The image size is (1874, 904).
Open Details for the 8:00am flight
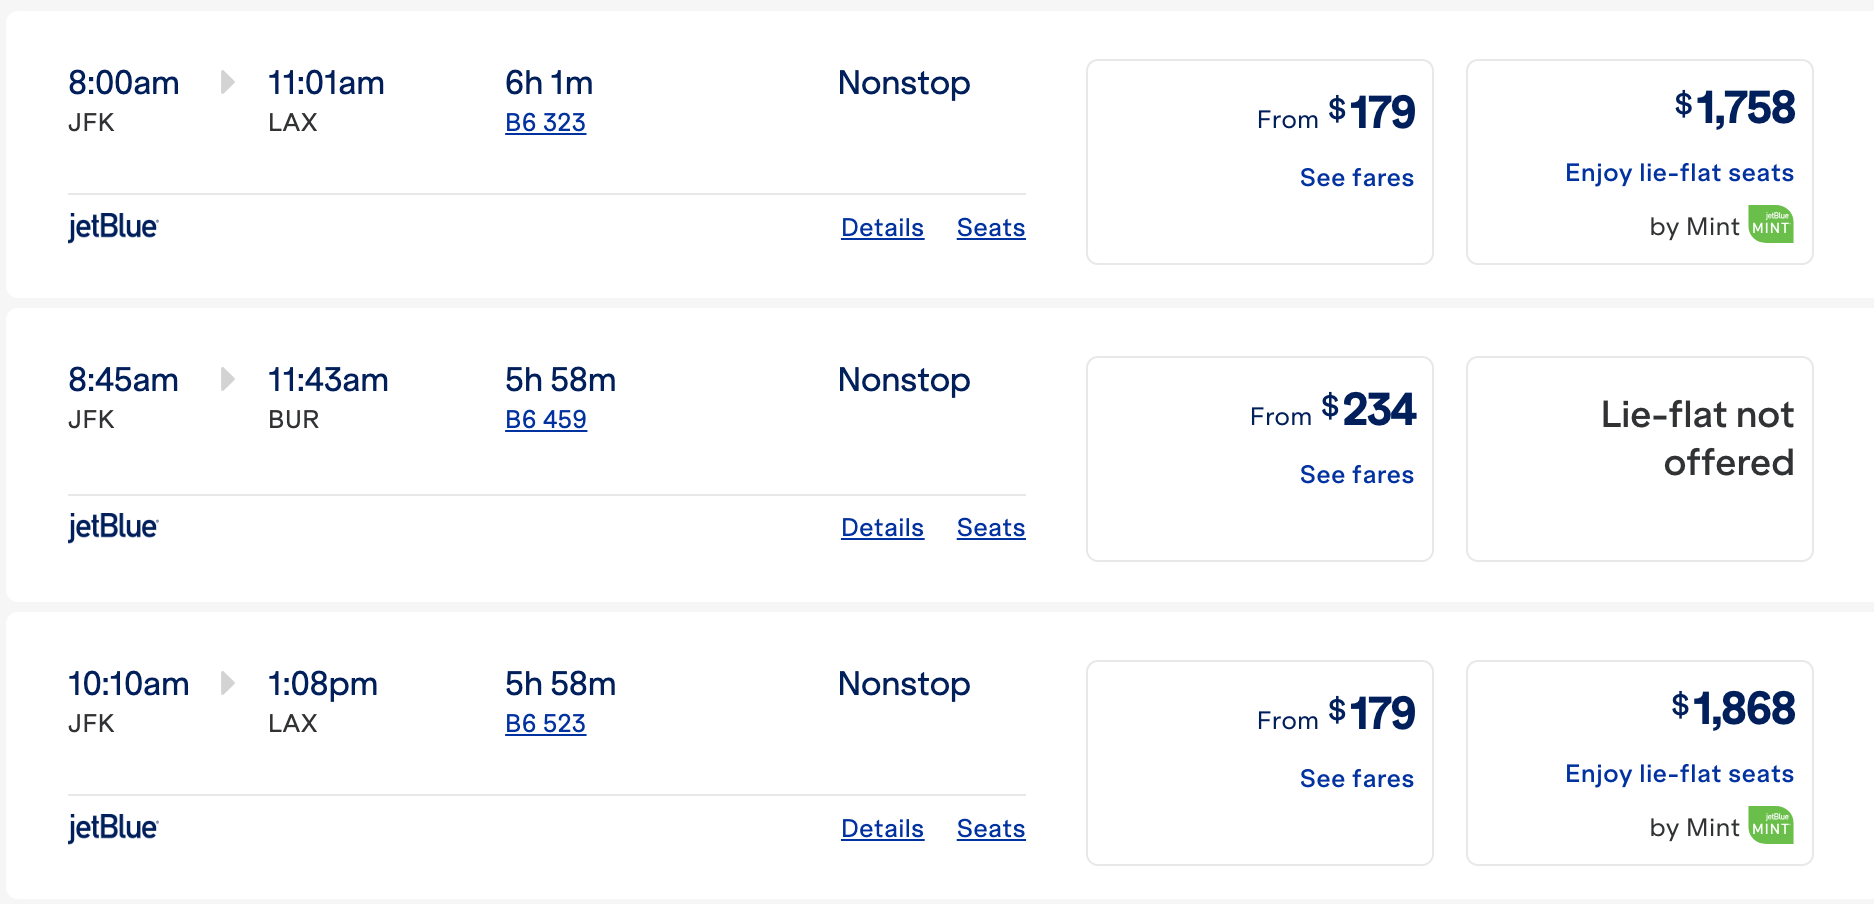point(881,227)
